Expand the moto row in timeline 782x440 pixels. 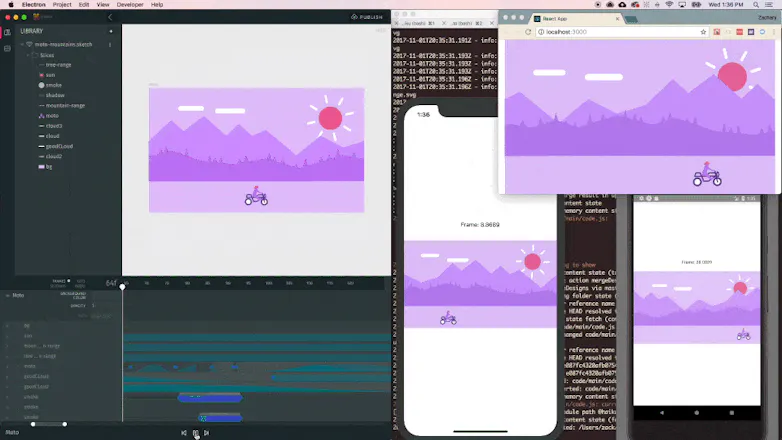click(7, 366)
